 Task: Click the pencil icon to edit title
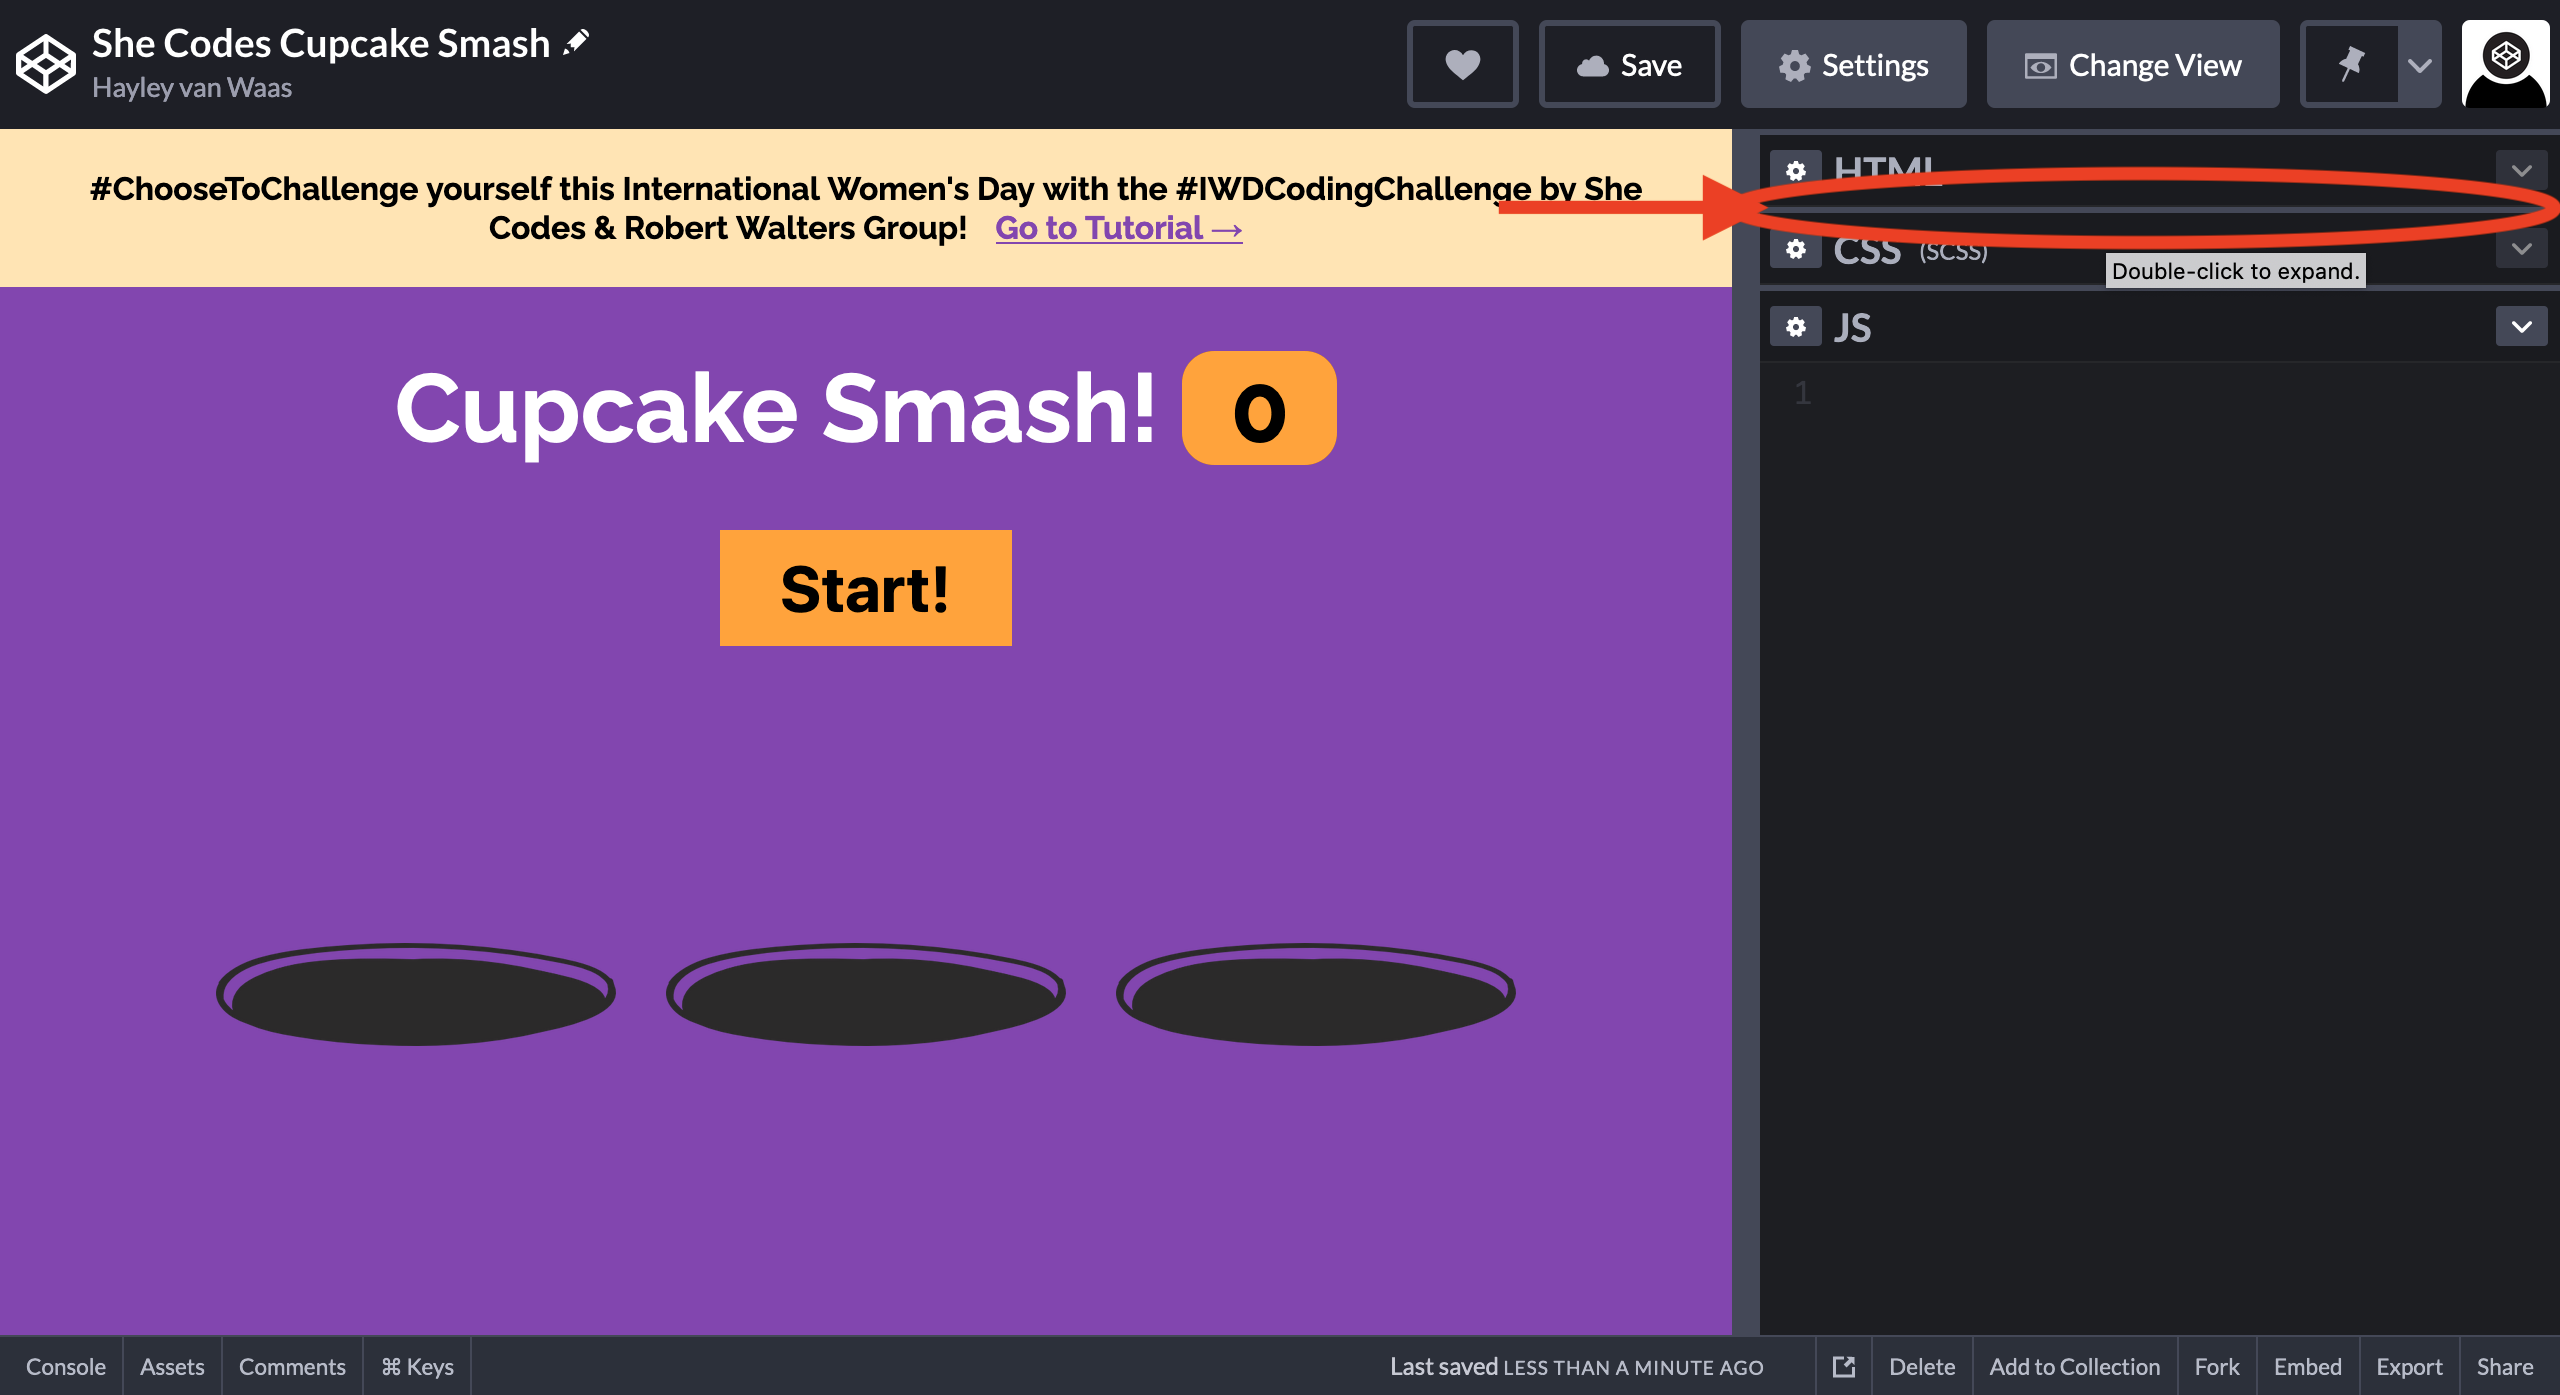pos(576,43)
